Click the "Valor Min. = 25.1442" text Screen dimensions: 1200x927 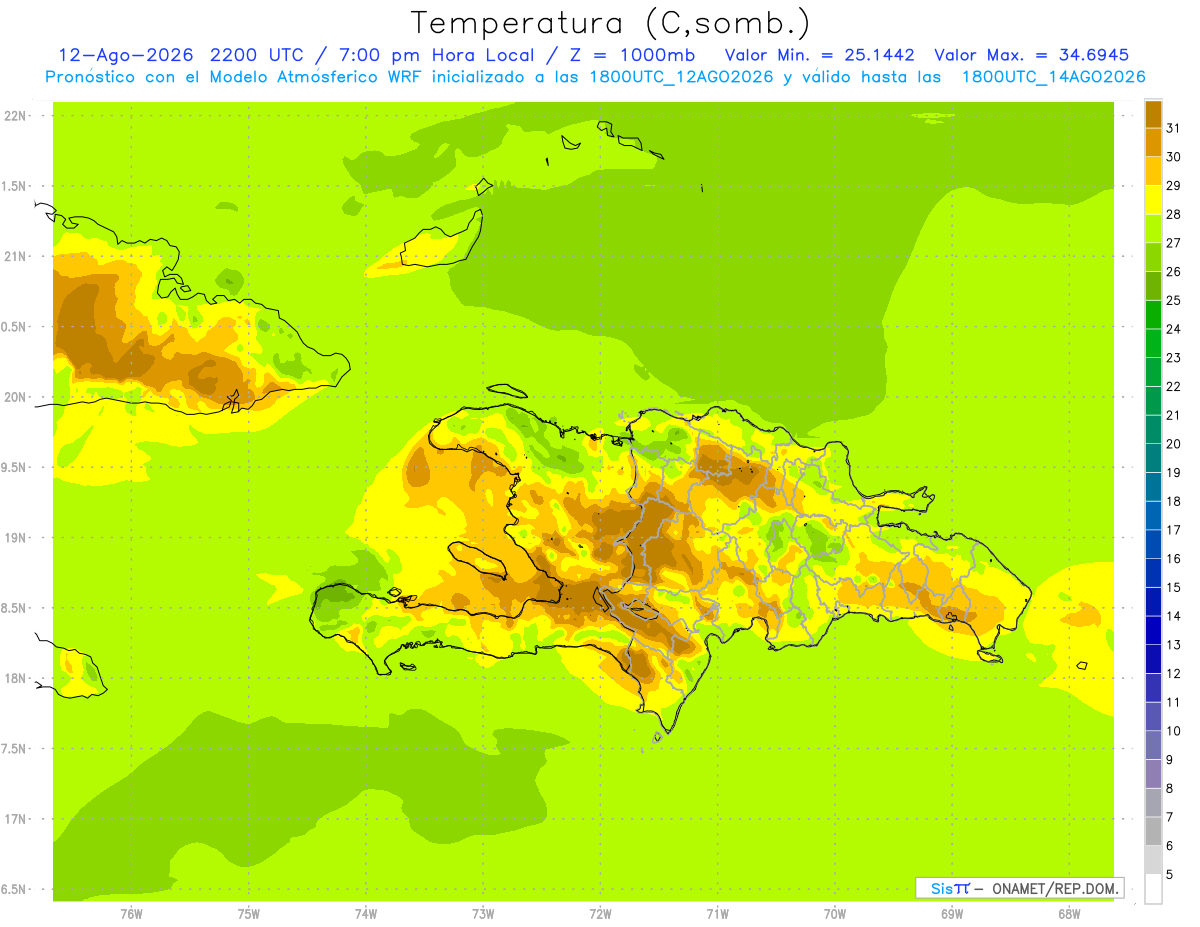(x=819, y=55)
